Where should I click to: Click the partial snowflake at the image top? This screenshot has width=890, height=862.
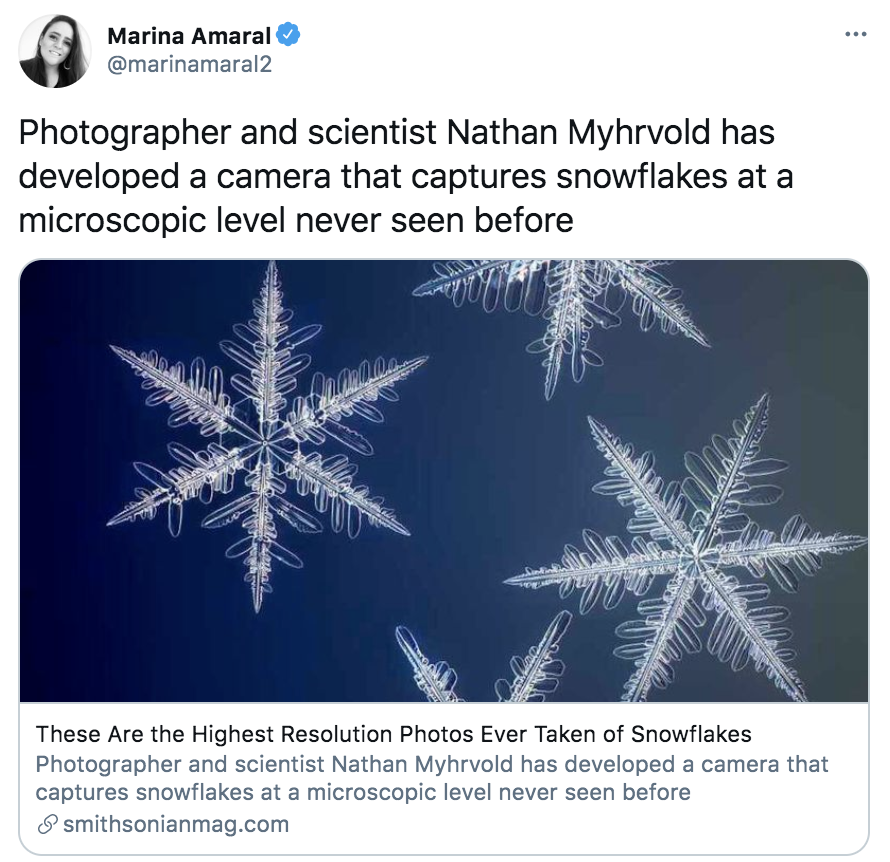point(570,300)
